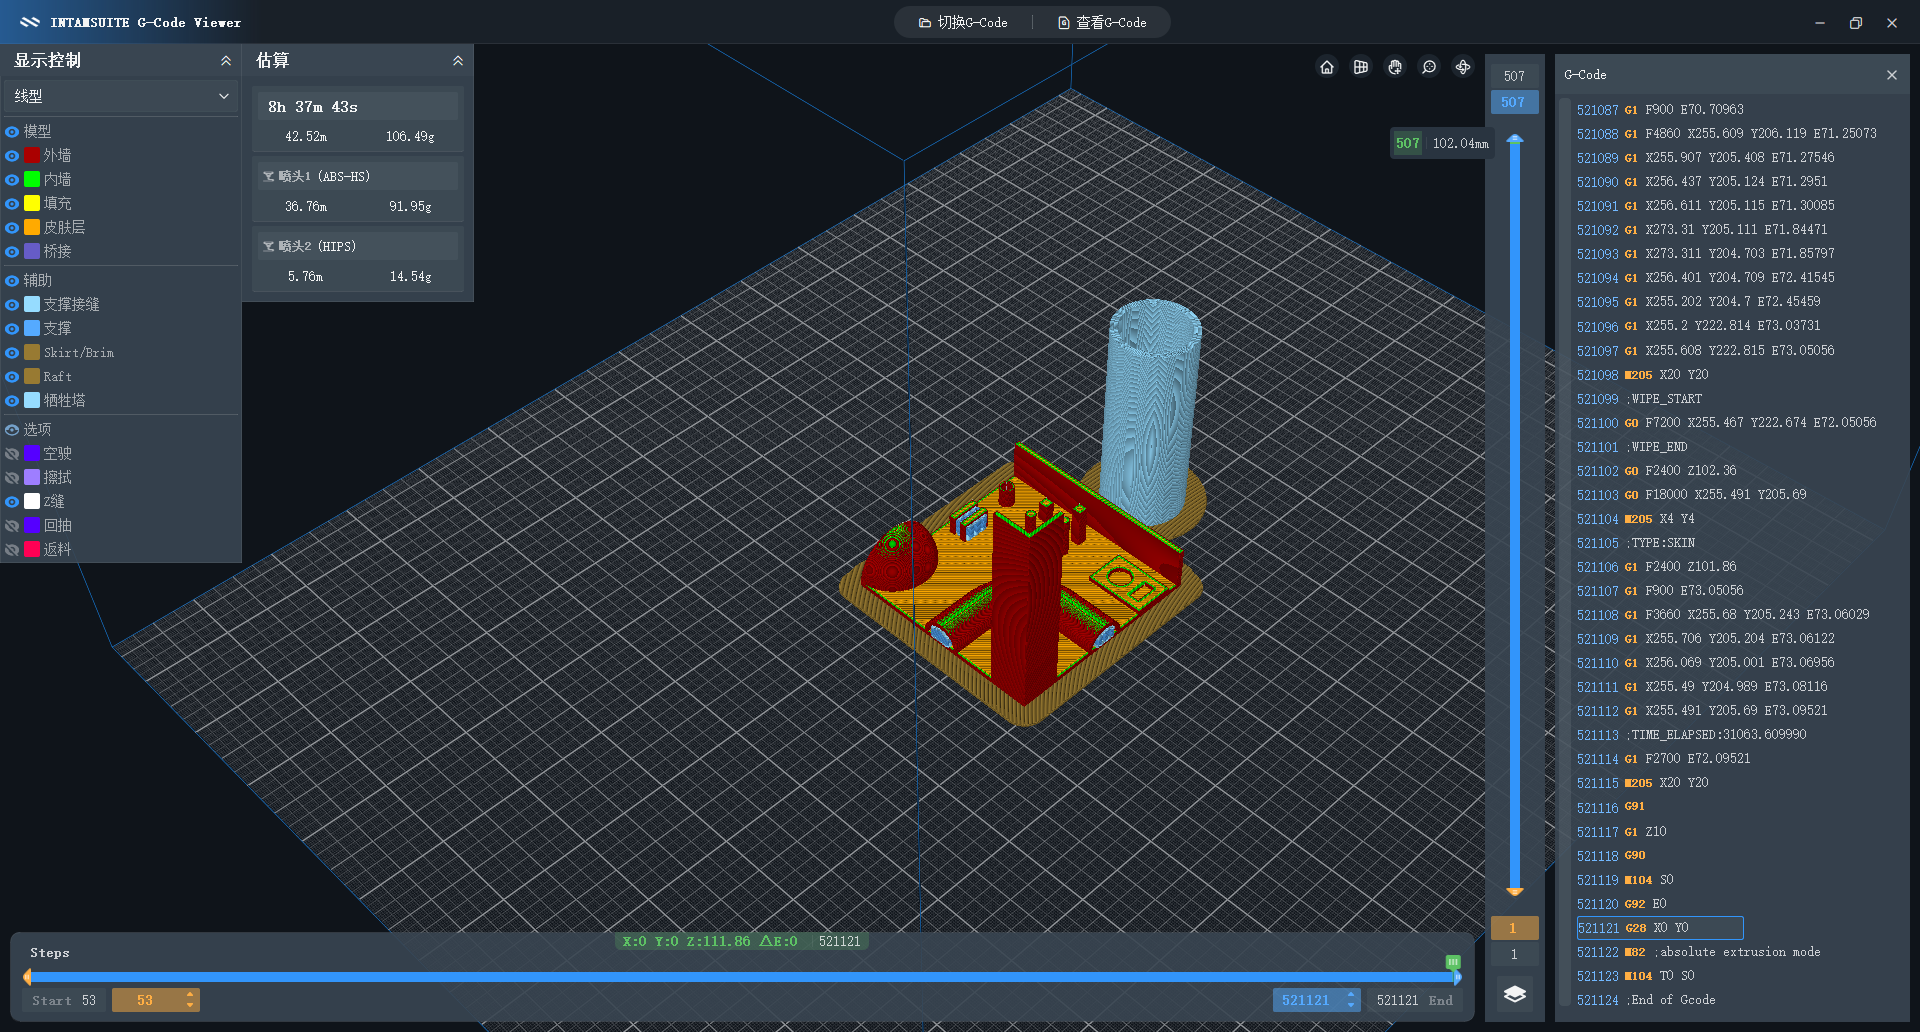This screenshot has height=1032, width=1920.
Task: Click the red 外墙 color swatch
Action: (x=32, y=155)
